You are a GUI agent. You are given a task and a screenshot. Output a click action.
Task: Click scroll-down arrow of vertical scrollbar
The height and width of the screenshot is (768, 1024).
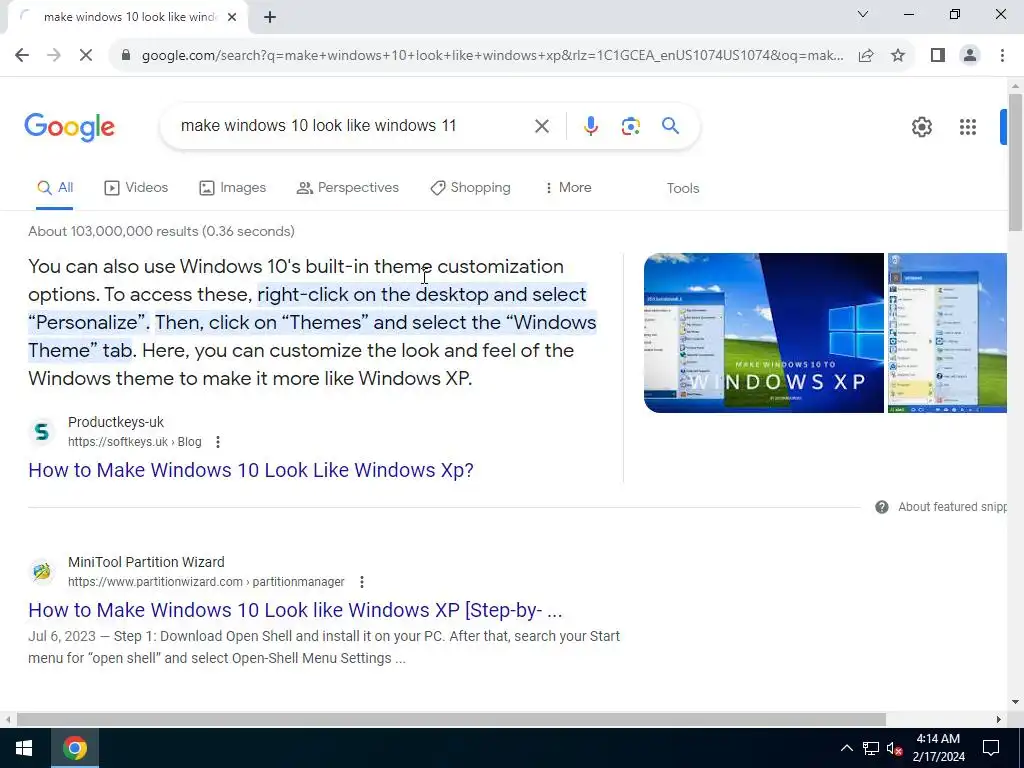1015,703
